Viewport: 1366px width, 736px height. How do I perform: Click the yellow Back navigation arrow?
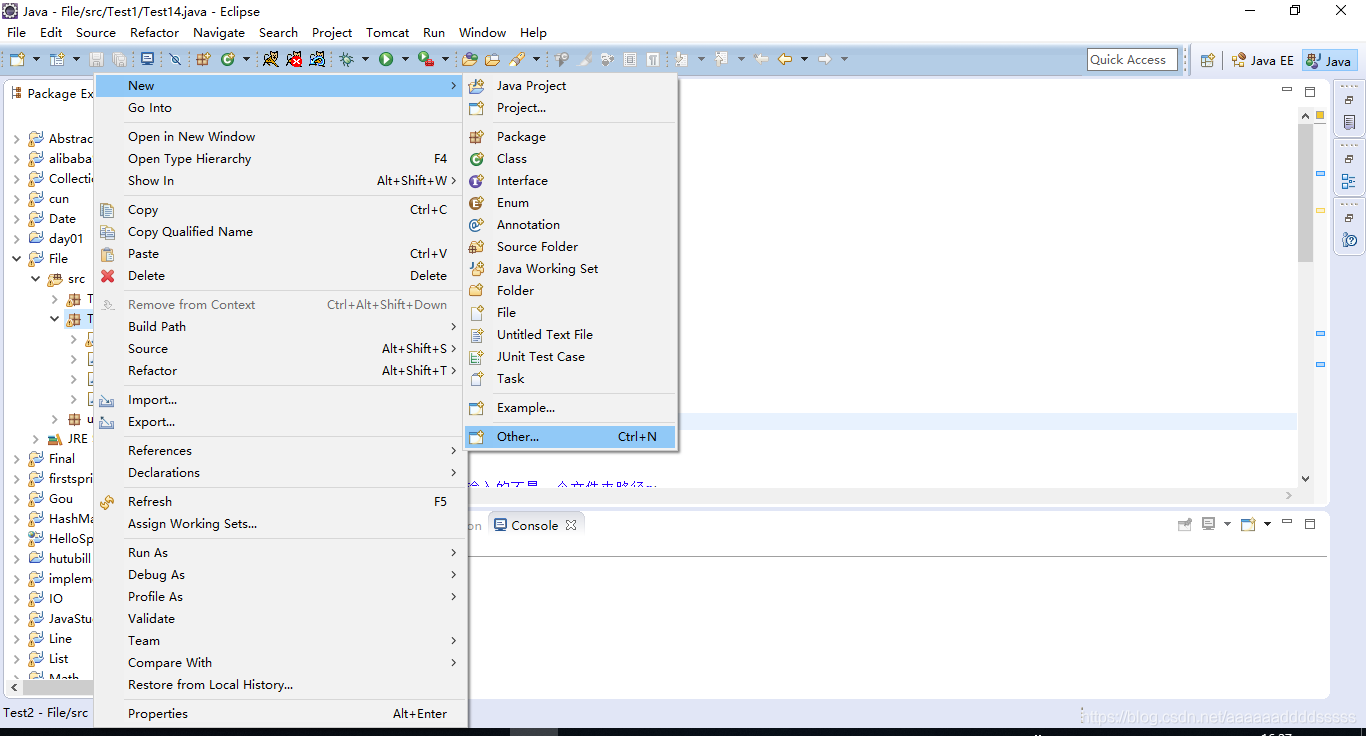click(785, 60)
